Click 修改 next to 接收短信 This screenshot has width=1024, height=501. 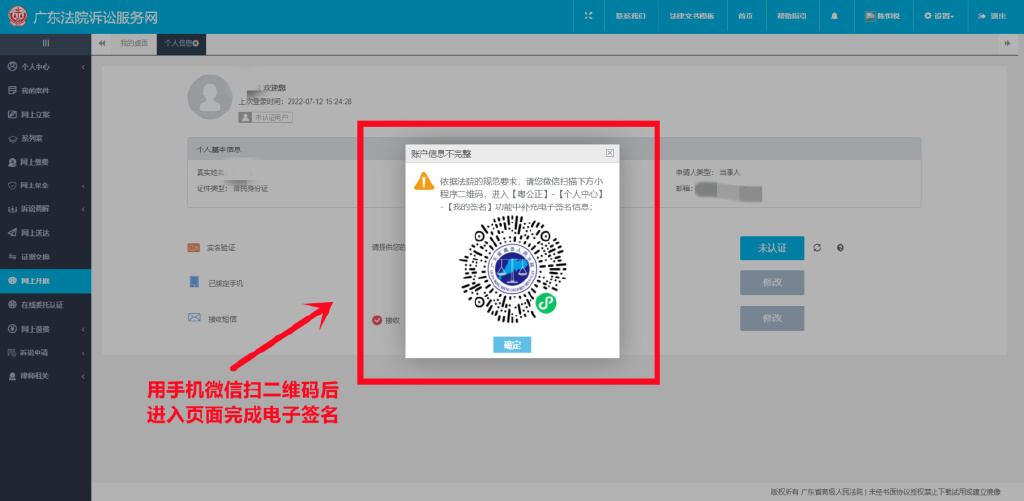click(772, 318)
